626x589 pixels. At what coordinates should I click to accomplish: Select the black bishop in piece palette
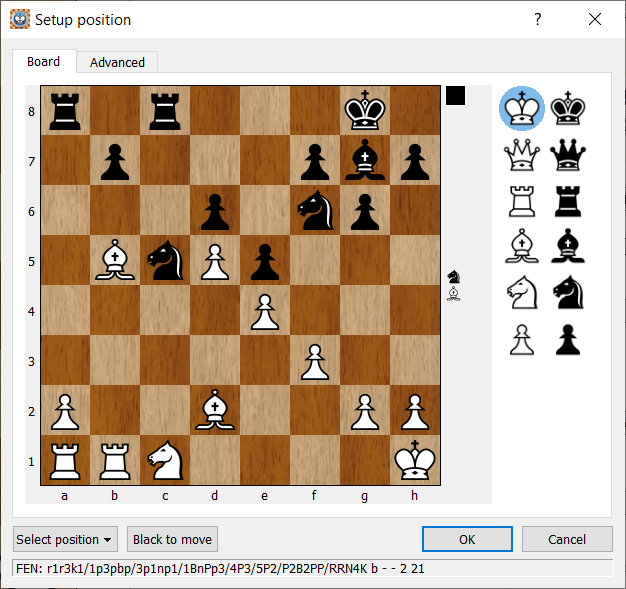click(568, 247)
